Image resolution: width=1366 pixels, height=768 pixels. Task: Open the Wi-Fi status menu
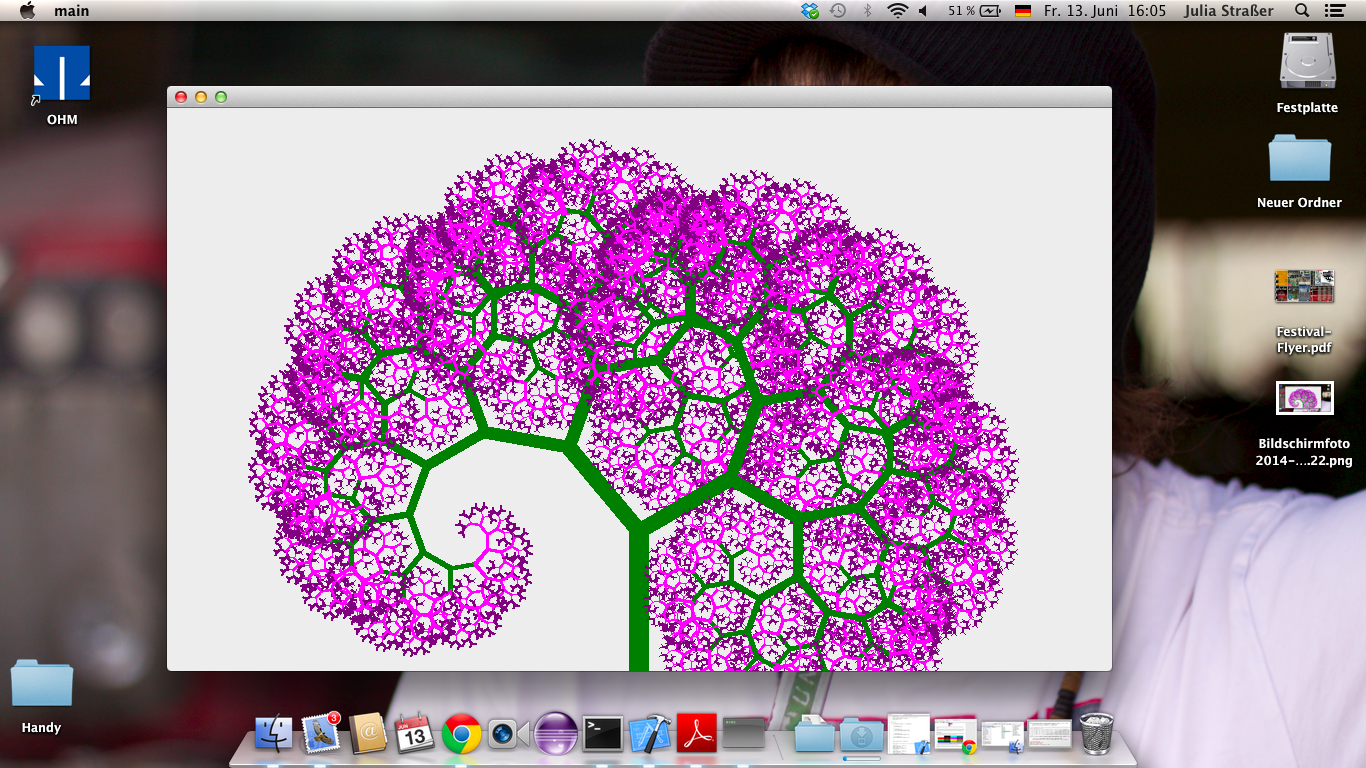coord(897,11)
